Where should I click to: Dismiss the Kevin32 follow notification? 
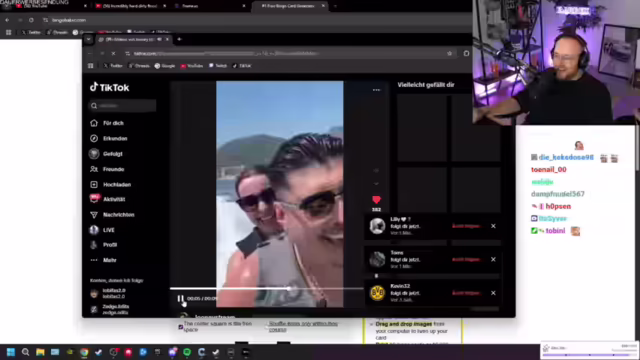493,293
